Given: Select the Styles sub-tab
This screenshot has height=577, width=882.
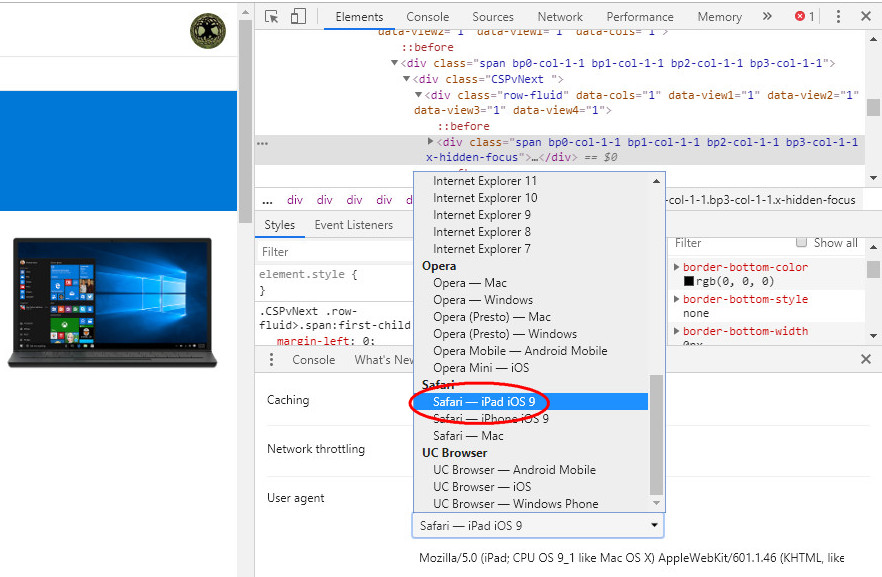Looking at the screenshot, I should pyautogui.click(x=280, y=225).
